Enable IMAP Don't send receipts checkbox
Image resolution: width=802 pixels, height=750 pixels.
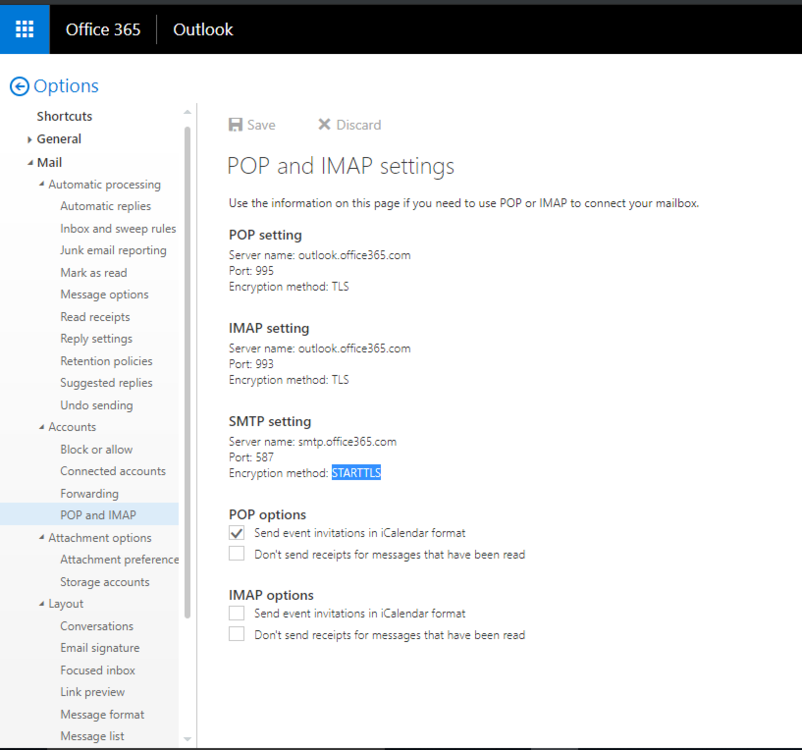point(237,634)
